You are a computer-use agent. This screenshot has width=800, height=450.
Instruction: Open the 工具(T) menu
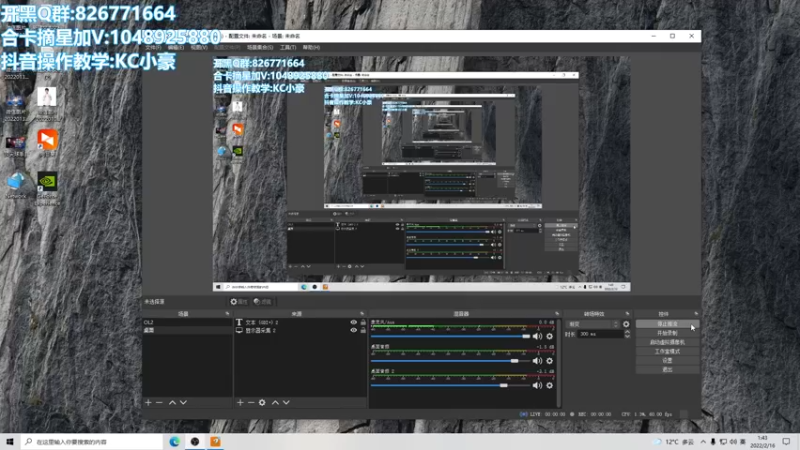pos(287,47)
